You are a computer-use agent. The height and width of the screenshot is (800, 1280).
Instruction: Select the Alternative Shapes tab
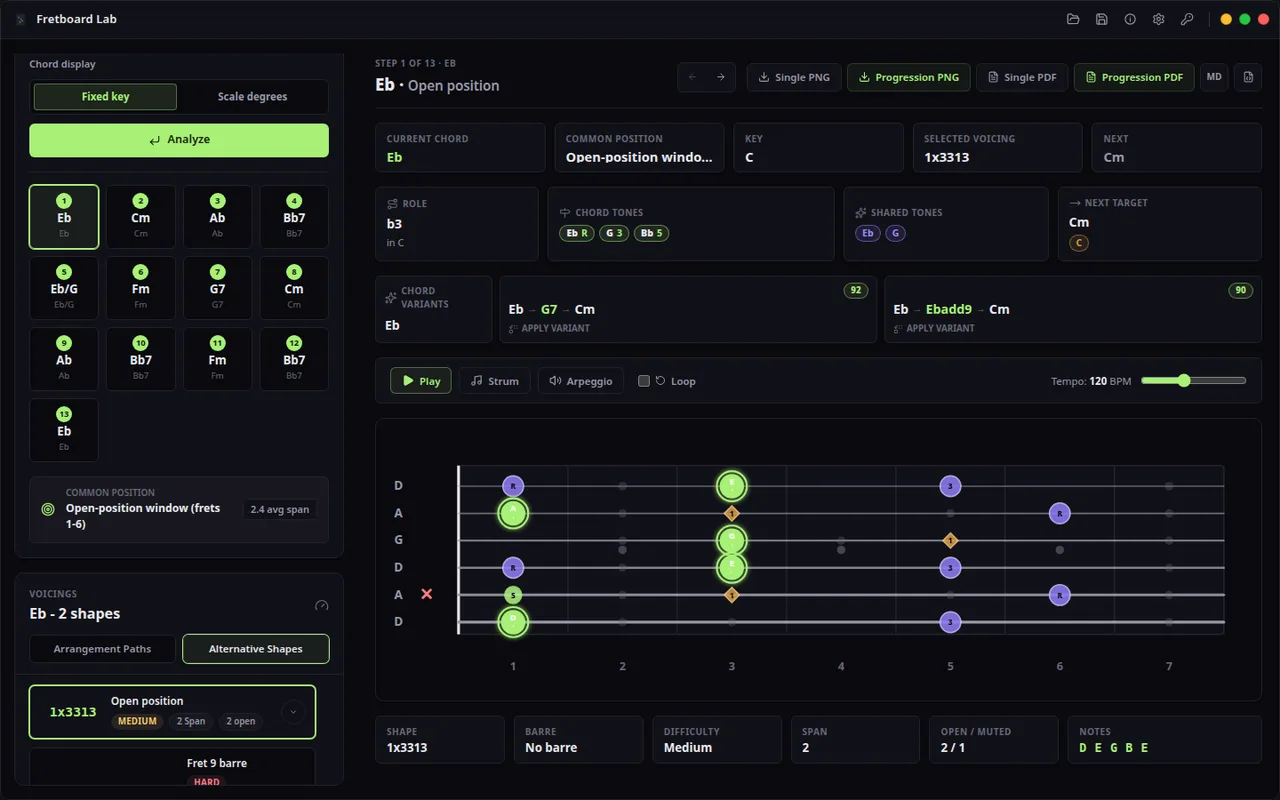click(x=256, y=649)
